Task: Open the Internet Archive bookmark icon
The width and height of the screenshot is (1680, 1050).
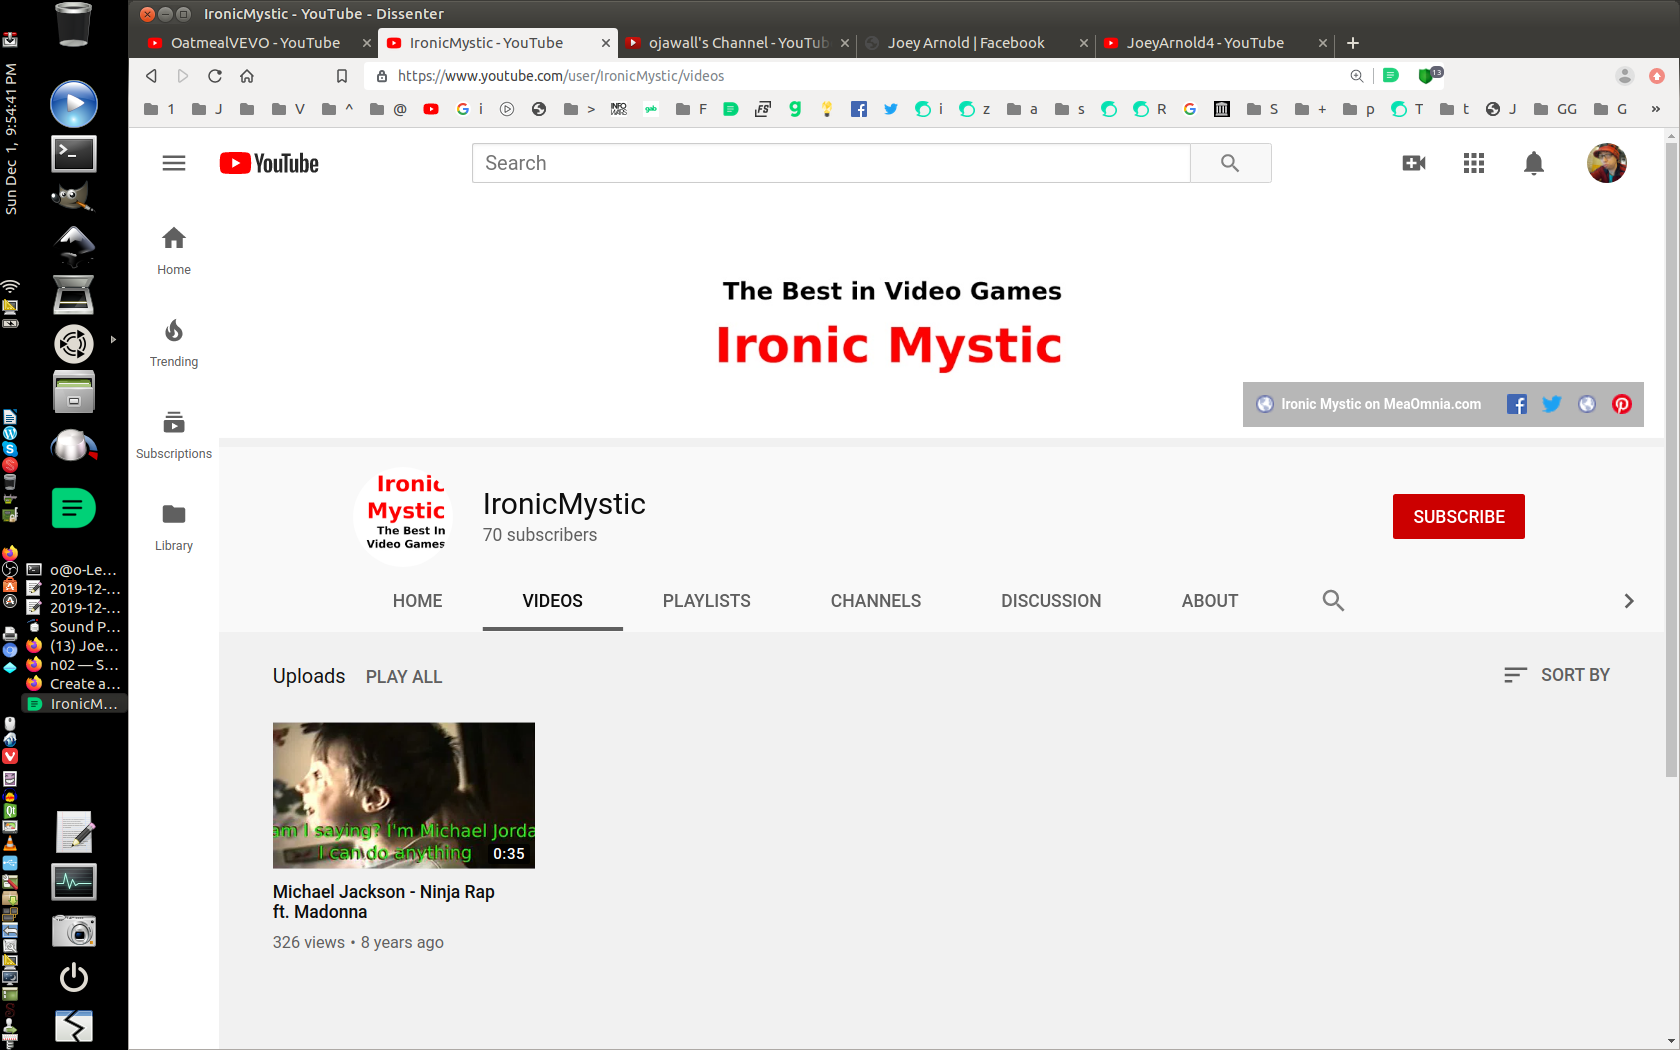Action: [x=1222, y=109]
